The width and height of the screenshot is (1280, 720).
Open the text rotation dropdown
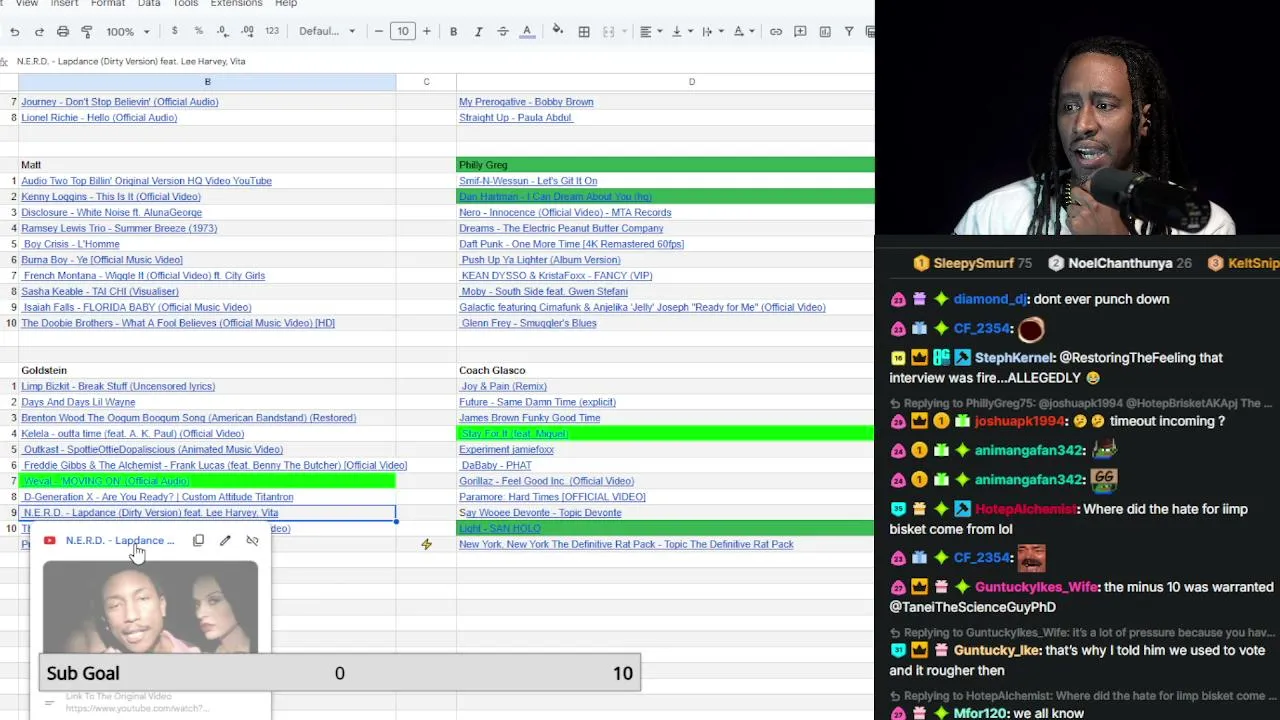pyautogui.click(x=743, y=32)
